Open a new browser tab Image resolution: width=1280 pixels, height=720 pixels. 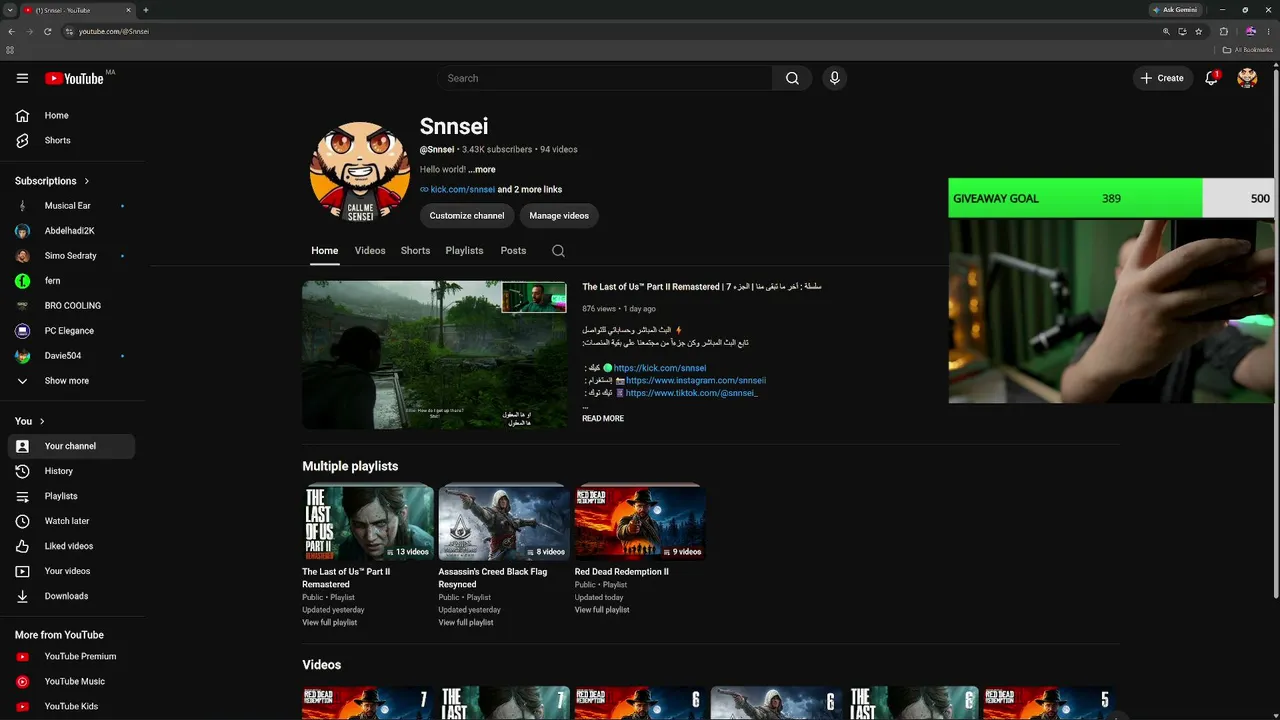(146, 10)
